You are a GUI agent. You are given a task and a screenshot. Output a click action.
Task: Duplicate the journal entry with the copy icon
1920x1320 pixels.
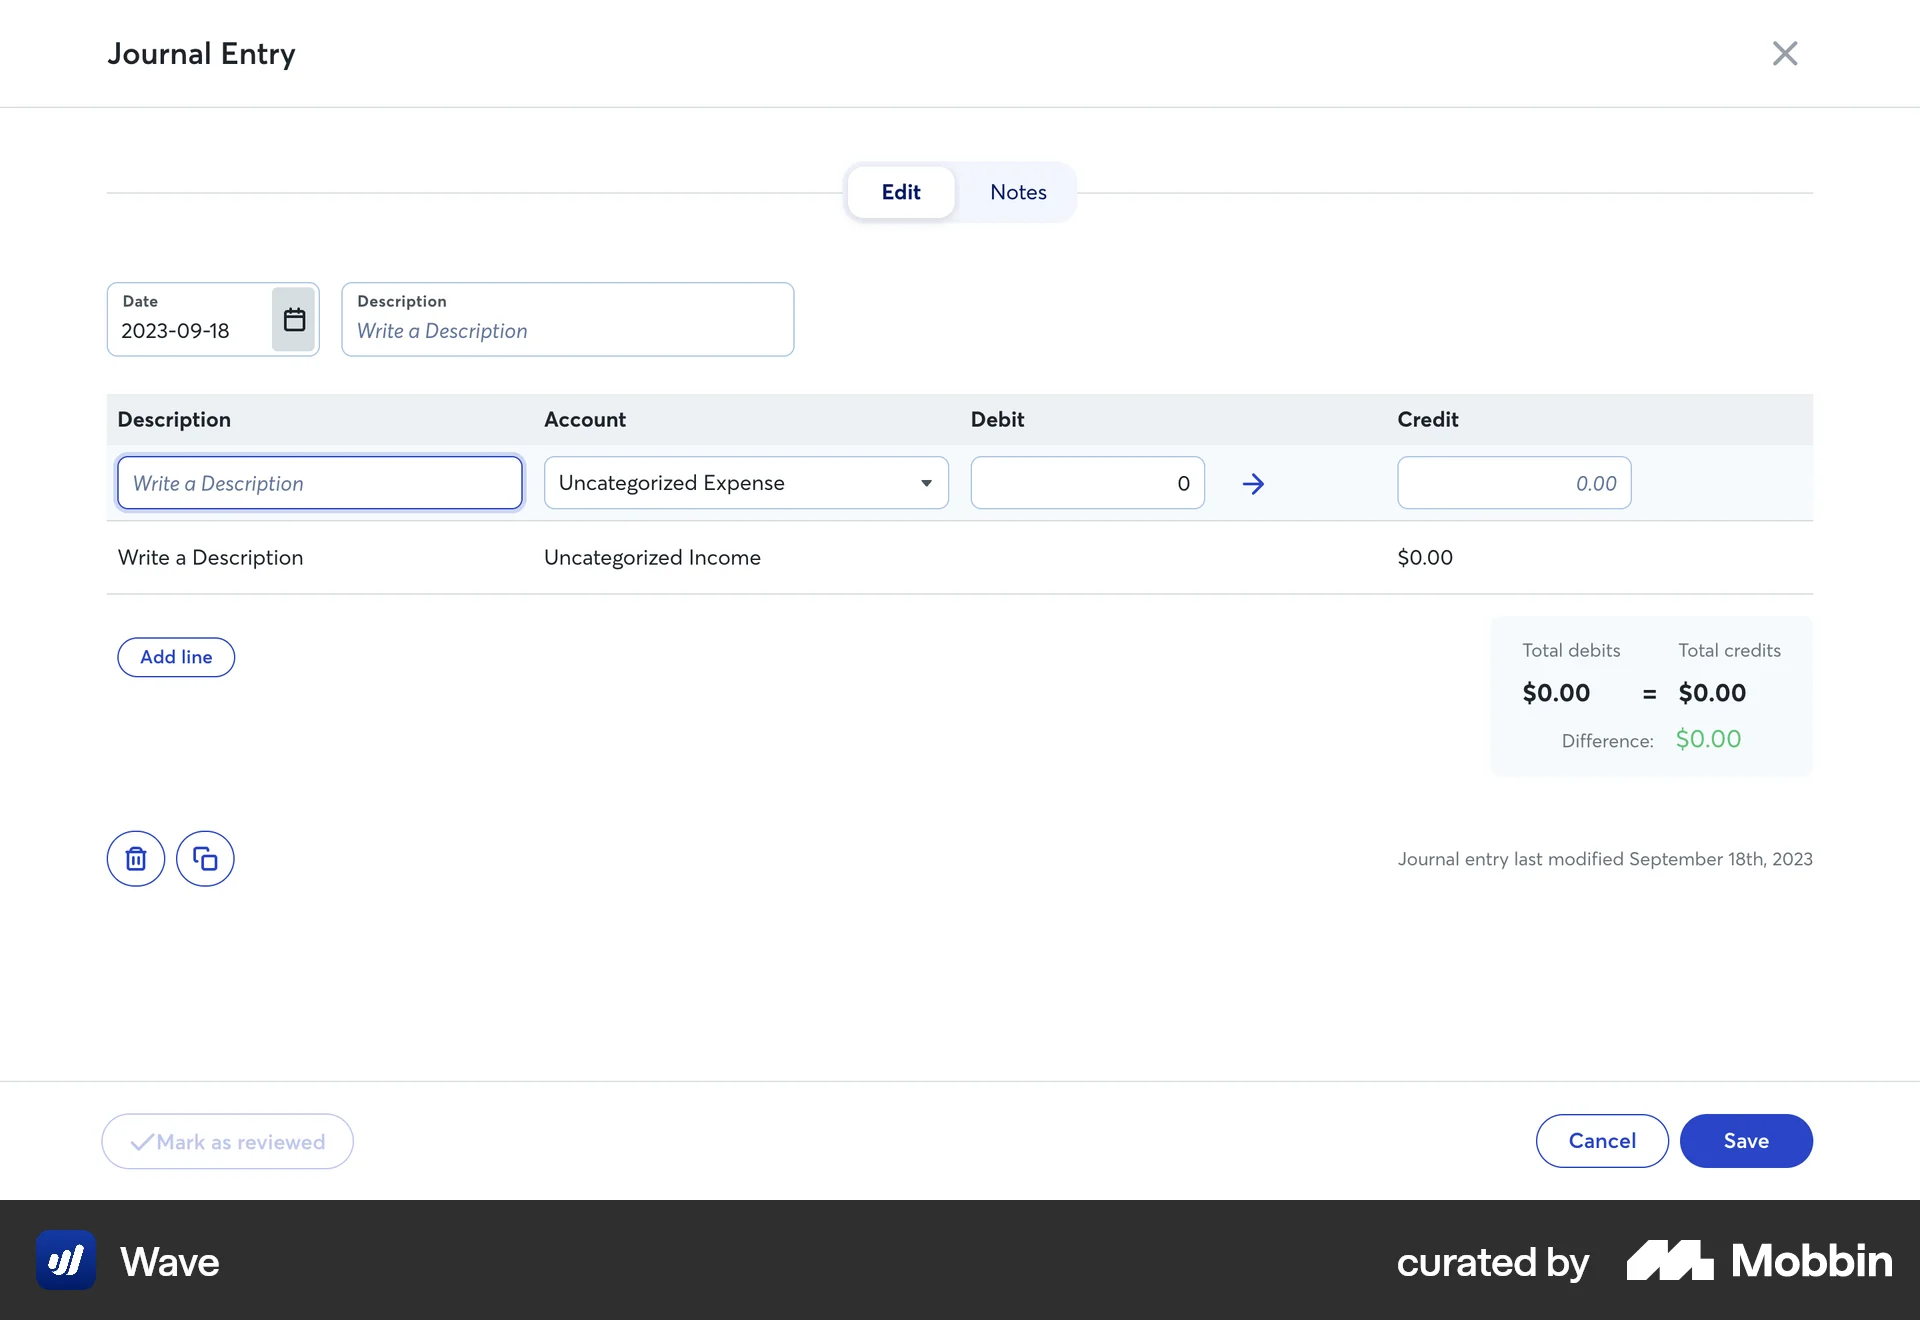205,858
